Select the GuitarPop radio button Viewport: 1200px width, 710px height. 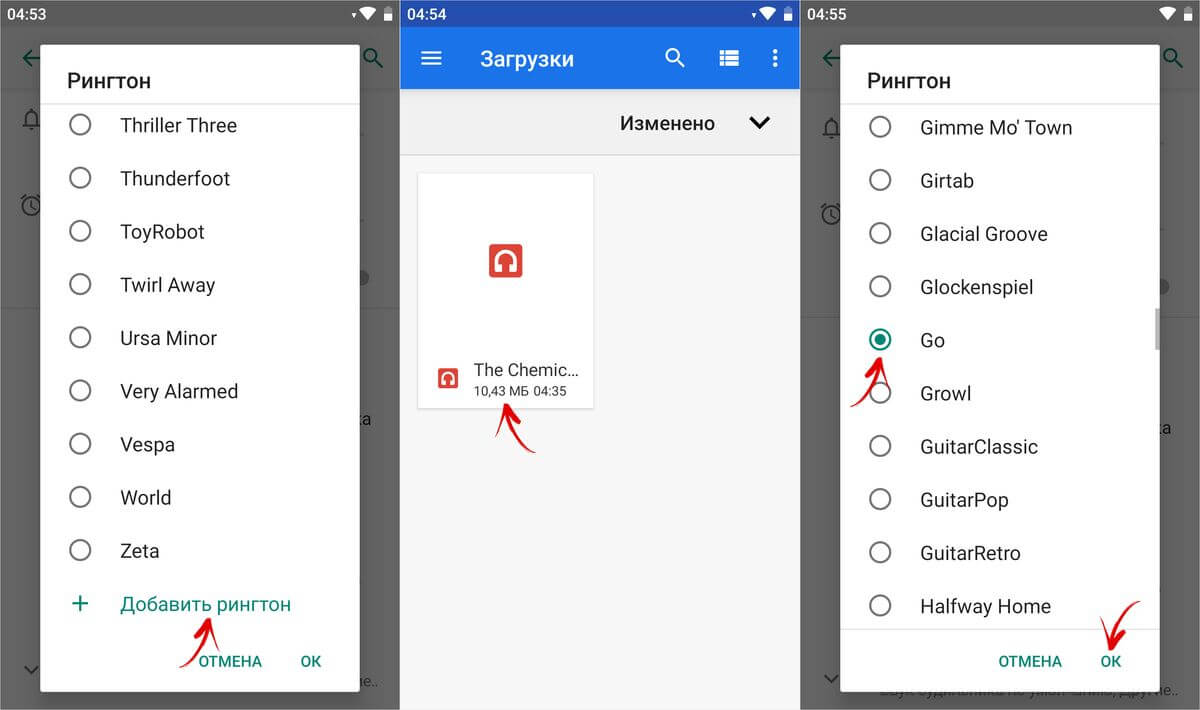coord(880,499)
